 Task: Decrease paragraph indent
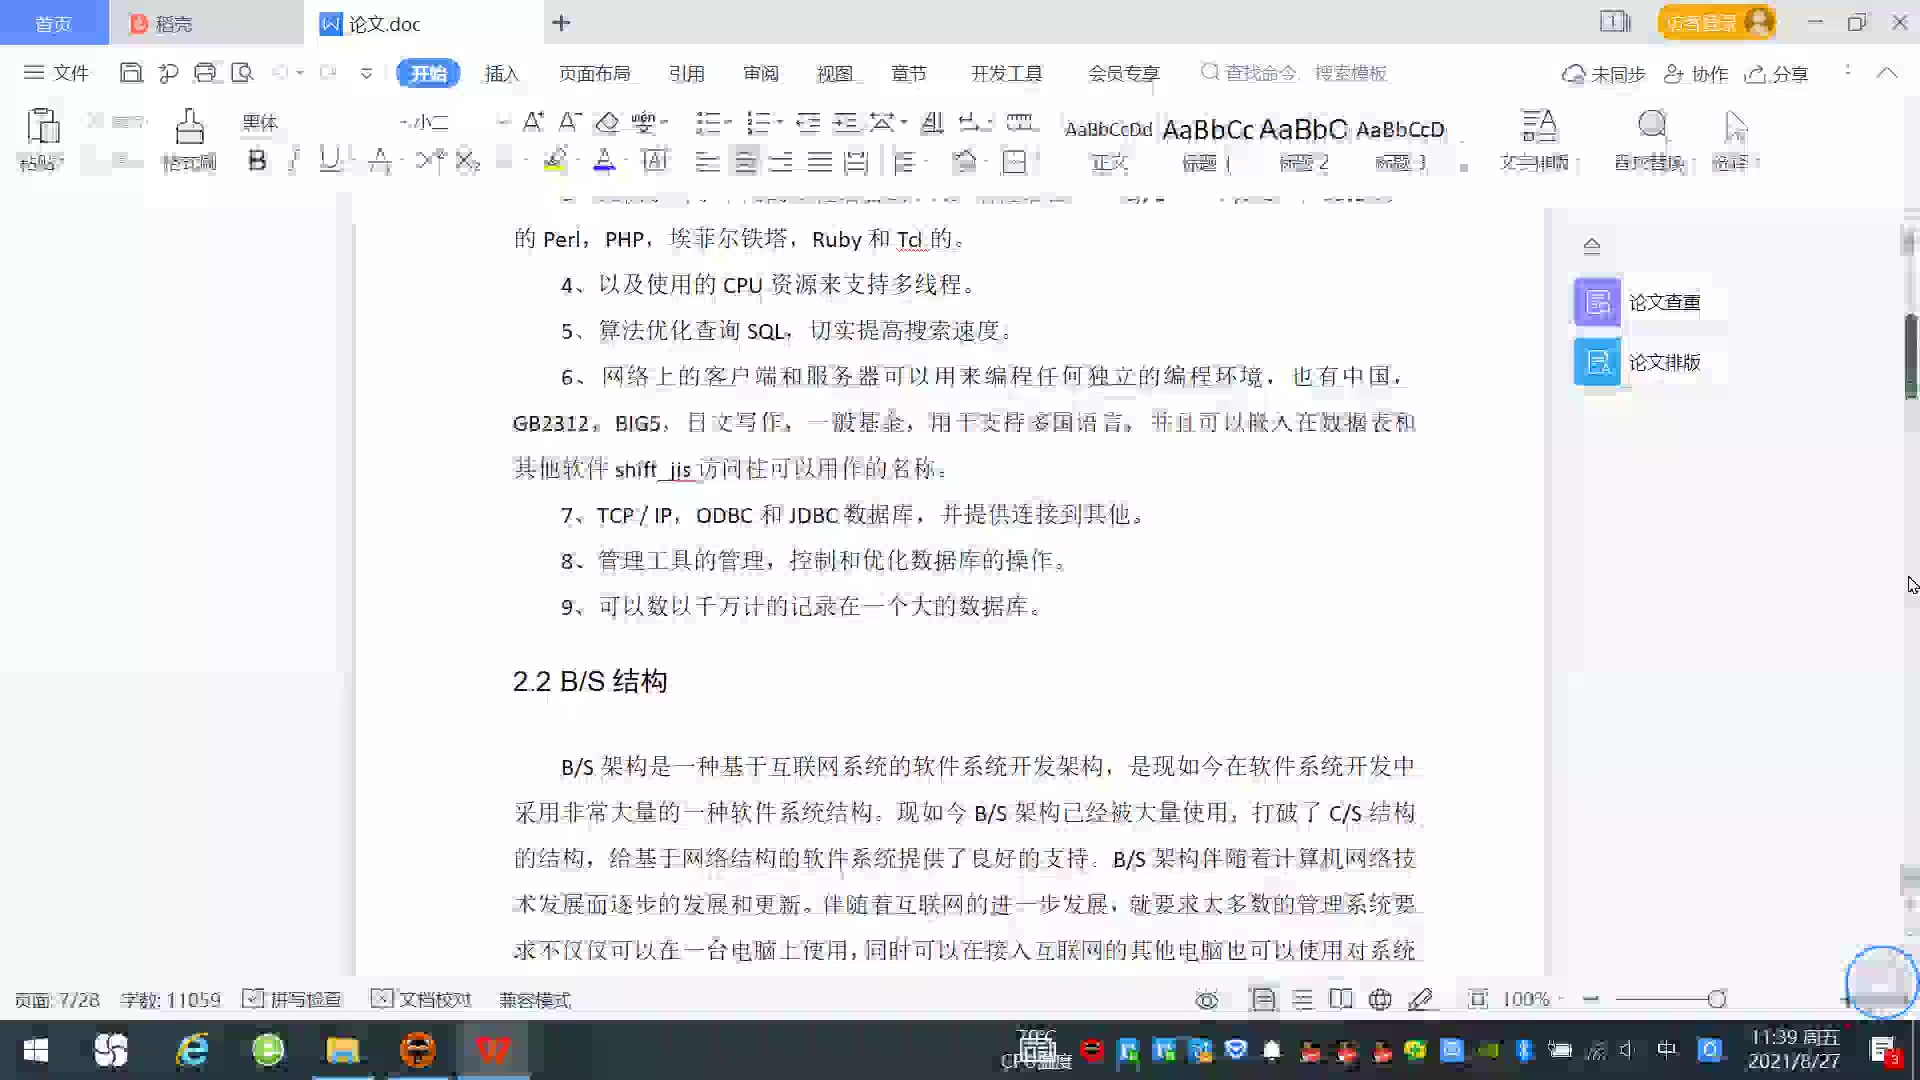click(x=808, y=123)
